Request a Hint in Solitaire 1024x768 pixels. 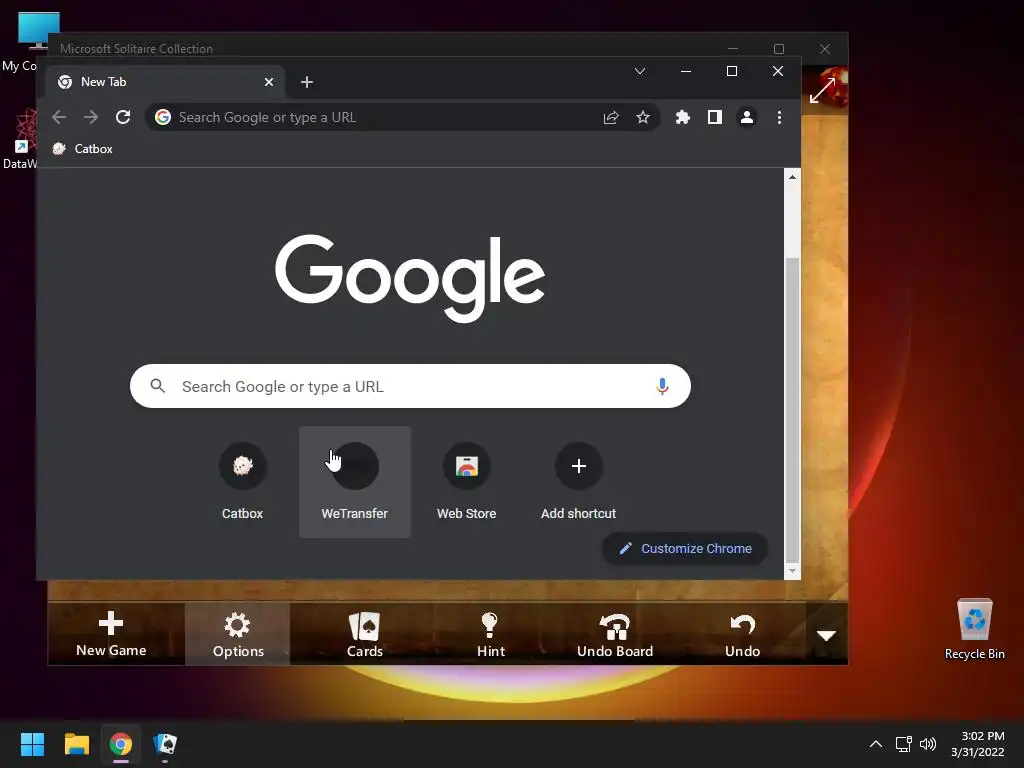(x=490, y=633)
